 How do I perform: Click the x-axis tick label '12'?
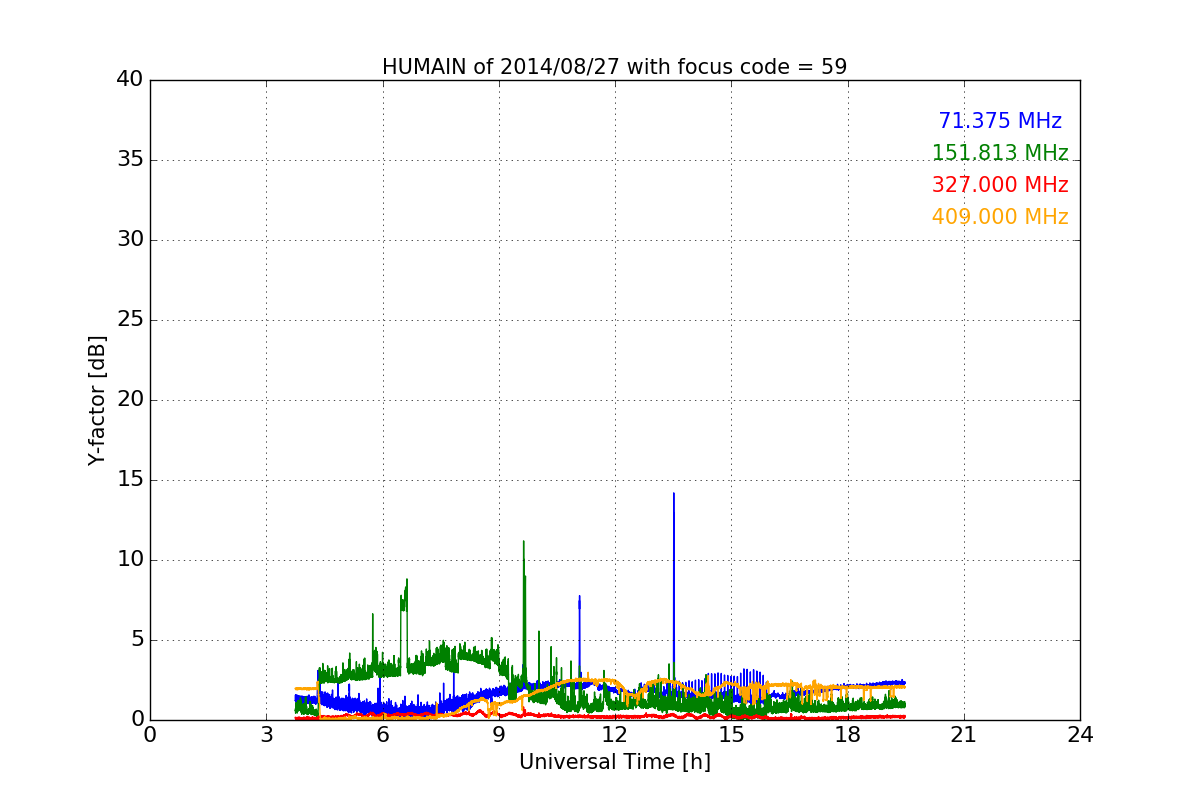pyautogui.click(x=614, y=734)
